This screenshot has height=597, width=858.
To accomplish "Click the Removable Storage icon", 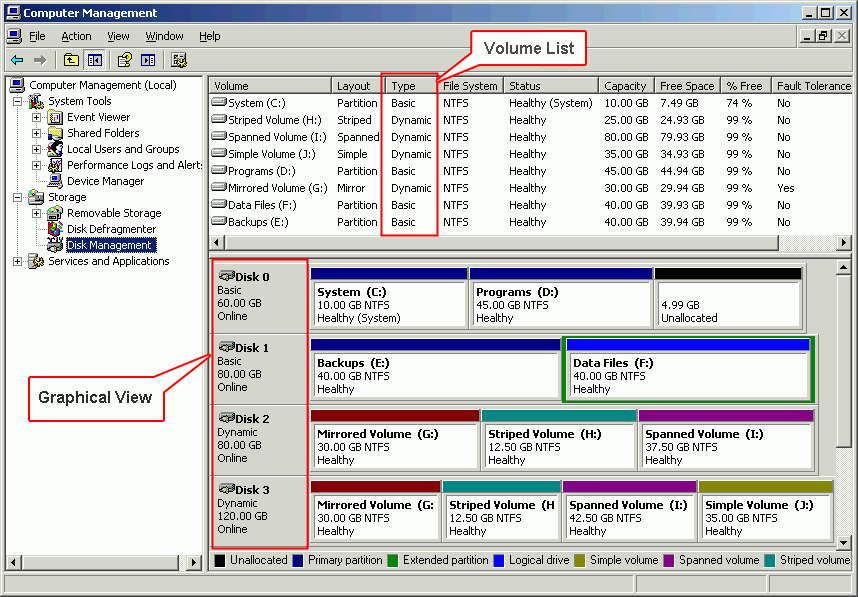I will click(x=55, y=213).
